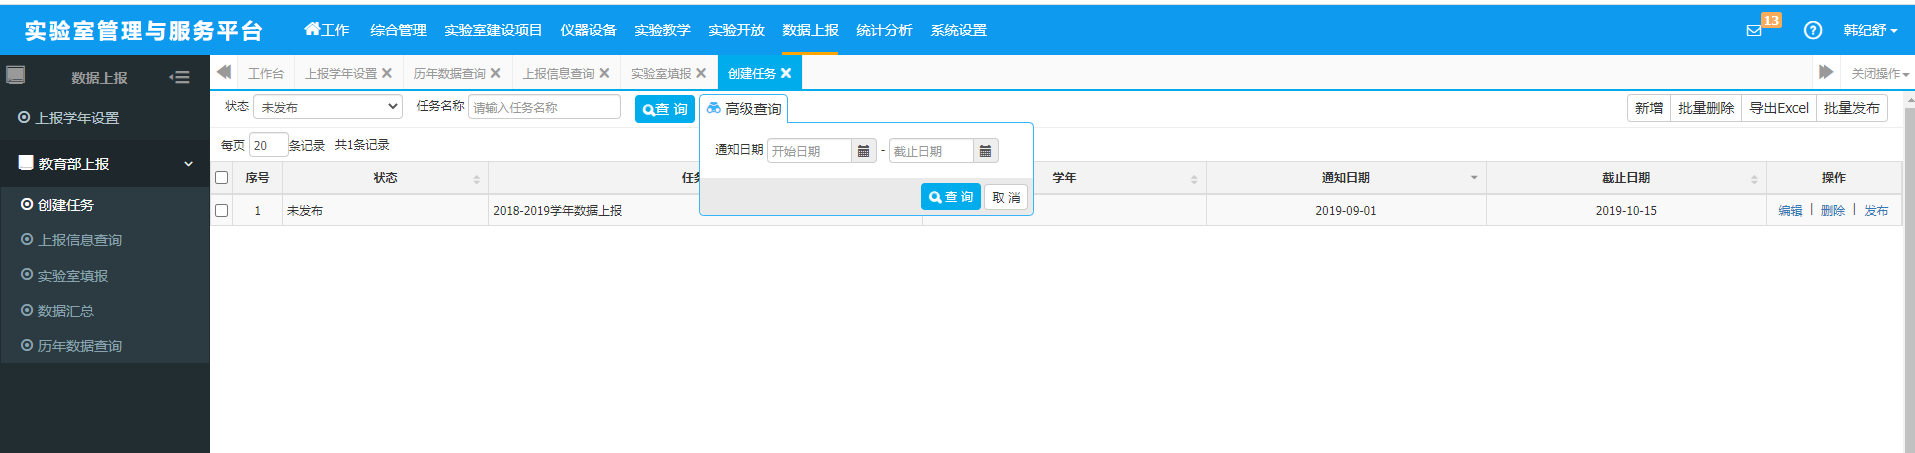
Task: Click the 导出Excel button
Action: click(1779, 108)
